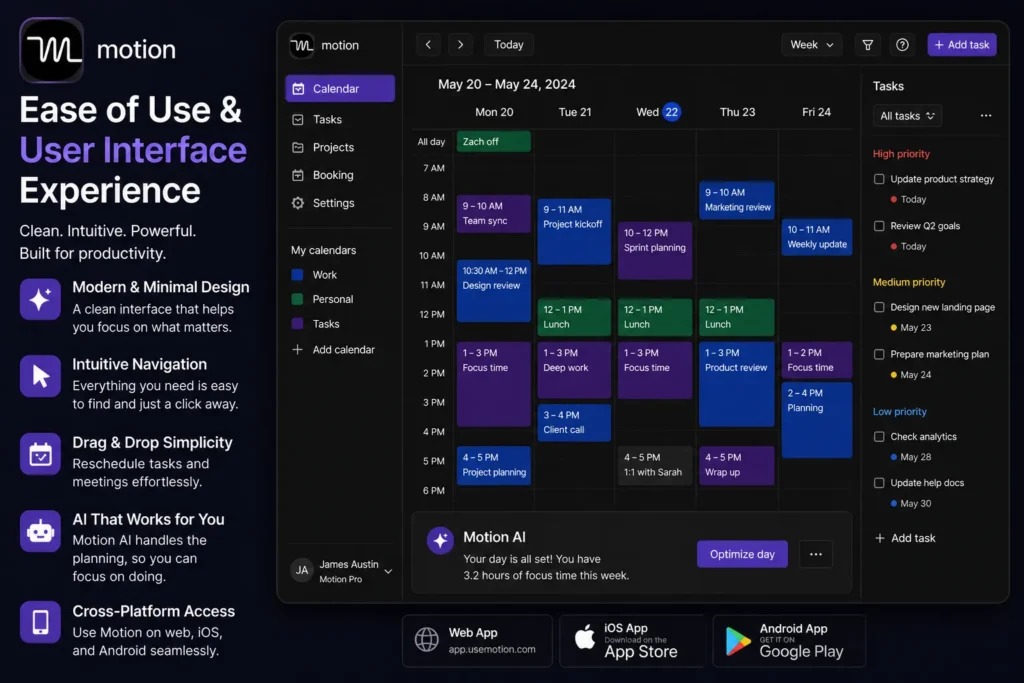Click the plus icon beside Add calendar
This screenshot has height=683, width=1024.
pyautogui.click(x=297, y=349)
